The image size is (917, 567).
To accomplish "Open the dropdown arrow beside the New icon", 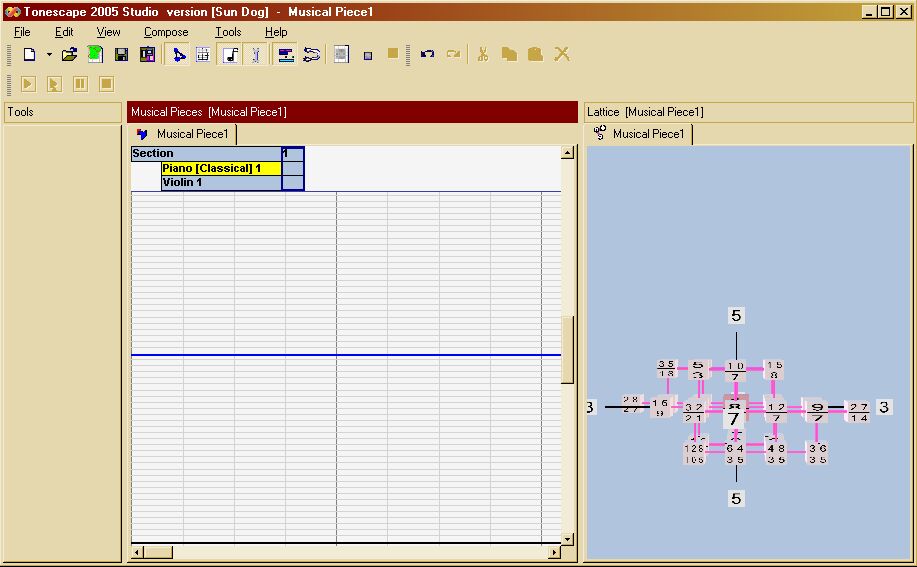I will [49, 55].
